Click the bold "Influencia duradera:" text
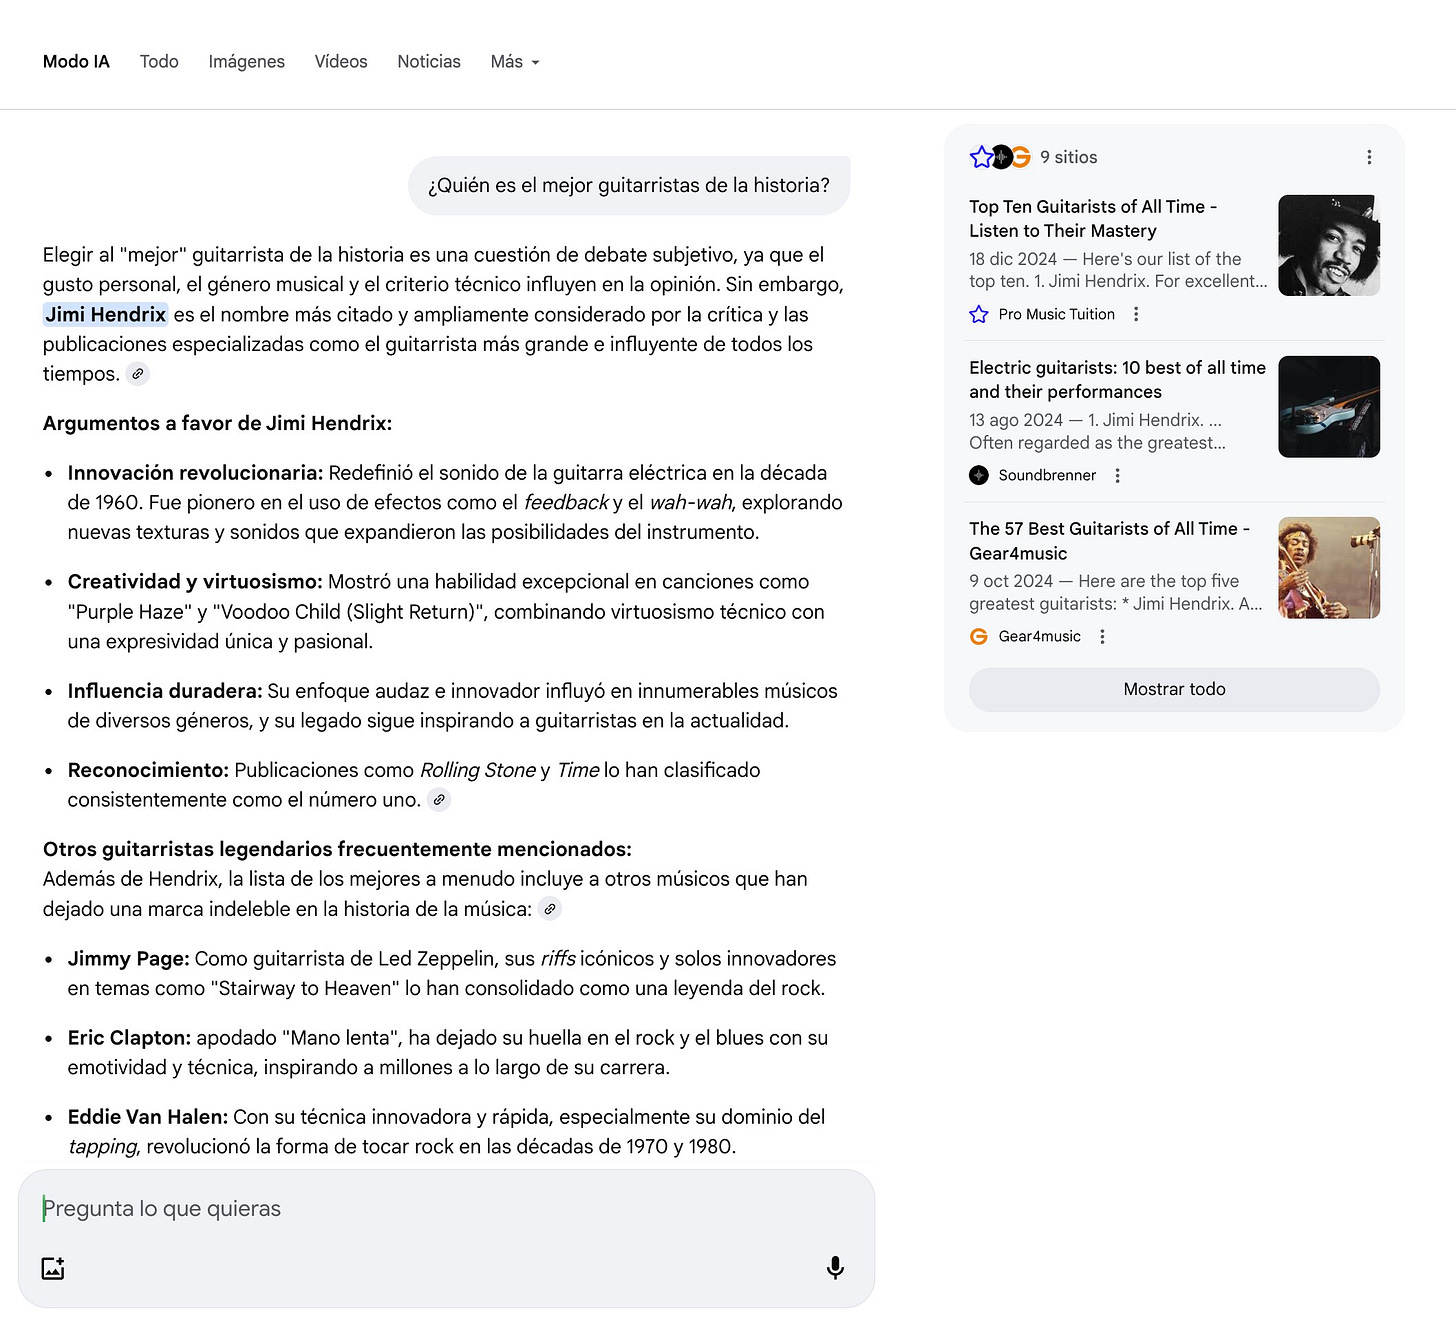The height and width of the screenshot is (1324, 1456). pos(165,691)
